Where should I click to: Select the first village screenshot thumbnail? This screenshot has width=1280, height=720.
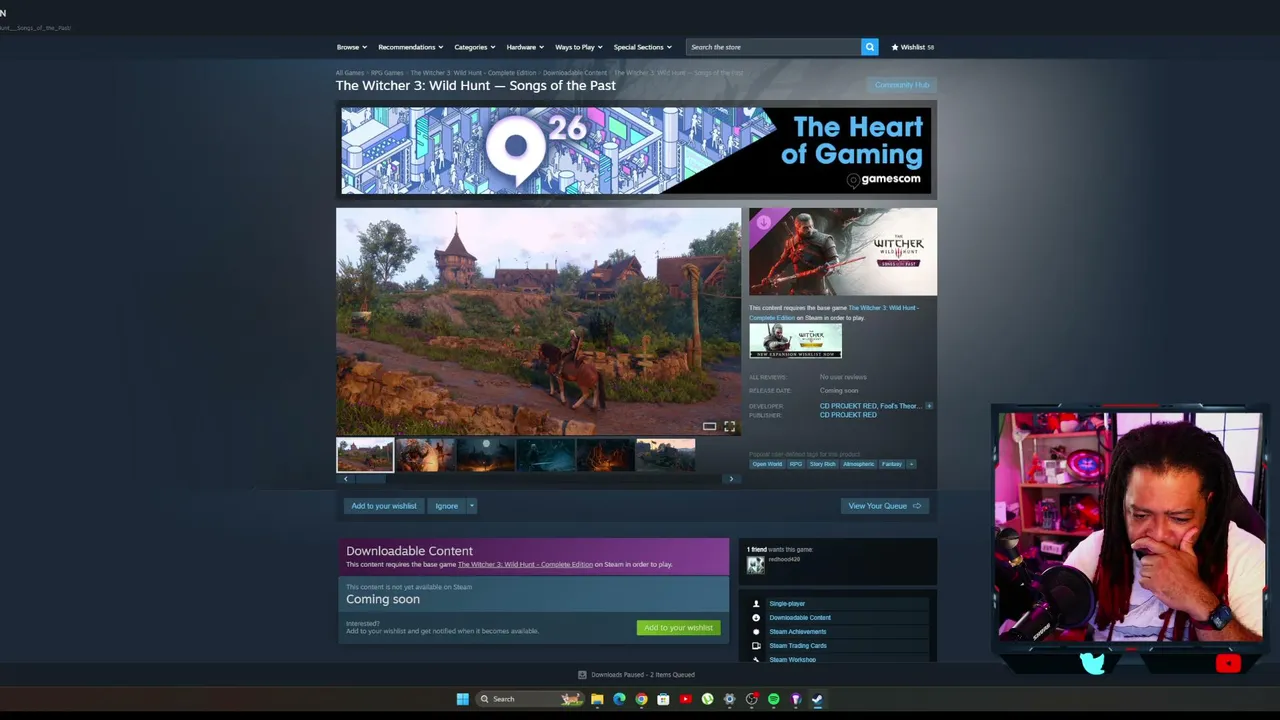point(365,455)
